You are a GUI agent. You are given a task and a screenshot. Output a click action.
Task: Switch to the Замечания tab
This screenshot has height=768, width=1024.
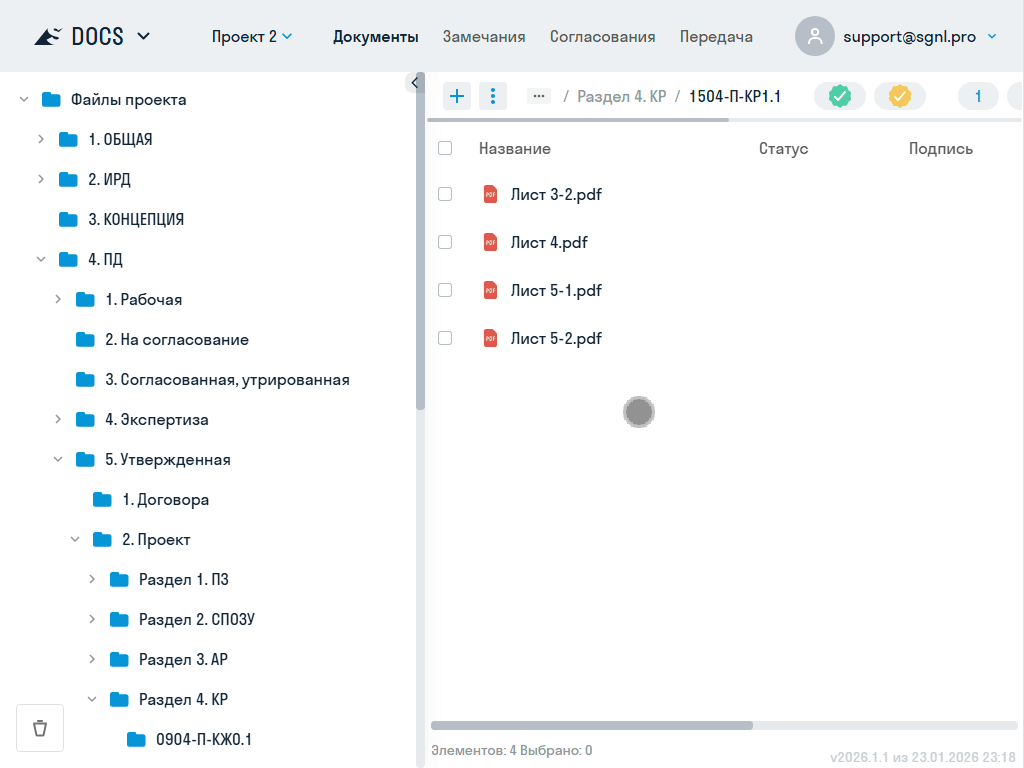pyautogui.click(x=484, y=37)
